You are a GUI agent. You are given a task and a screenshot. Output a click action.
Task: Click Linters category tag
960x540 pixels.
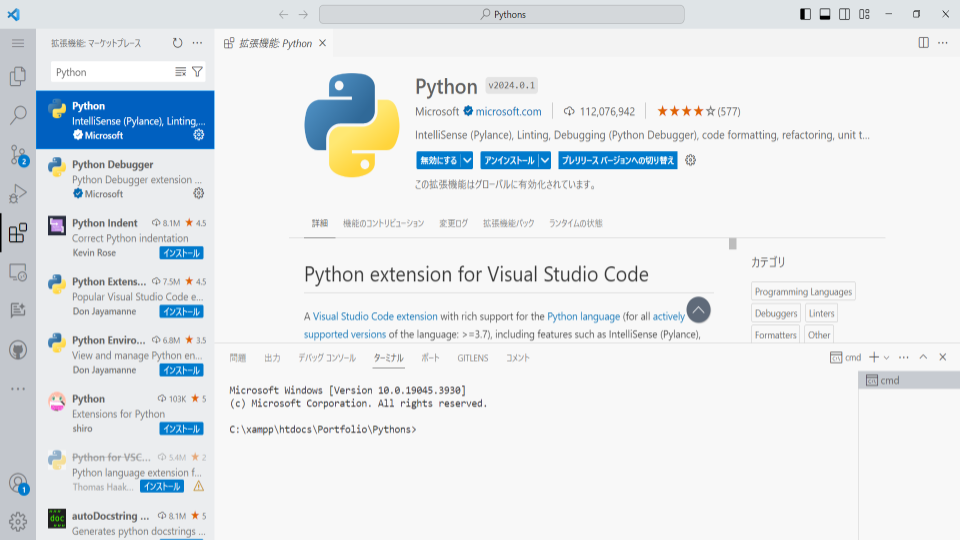pyautogui.click(x=821, y=313)
